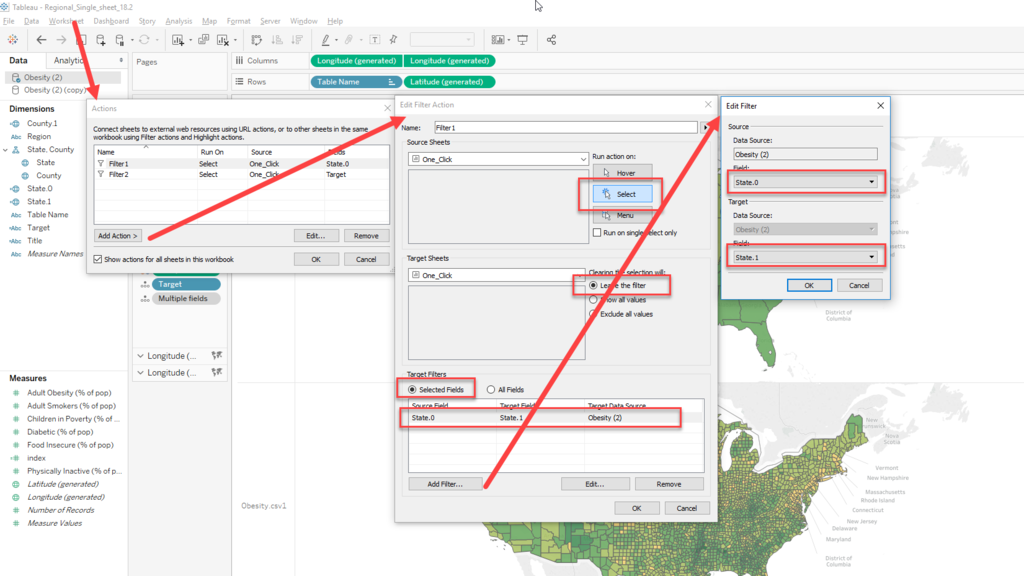Open the Data menu

pyautogui.click(x=31, y=21)
